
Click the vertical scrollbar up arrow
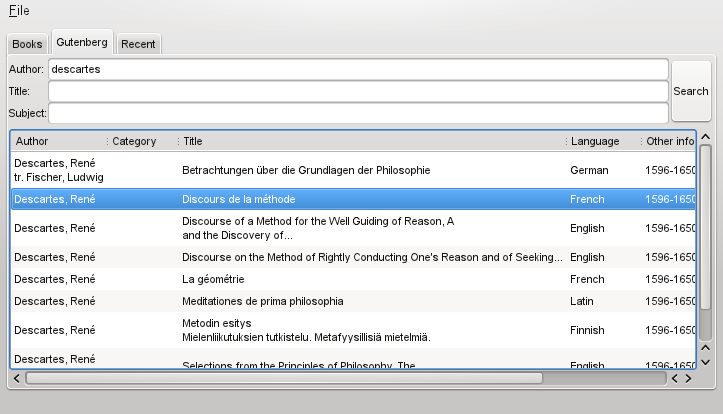pos(705,137)
